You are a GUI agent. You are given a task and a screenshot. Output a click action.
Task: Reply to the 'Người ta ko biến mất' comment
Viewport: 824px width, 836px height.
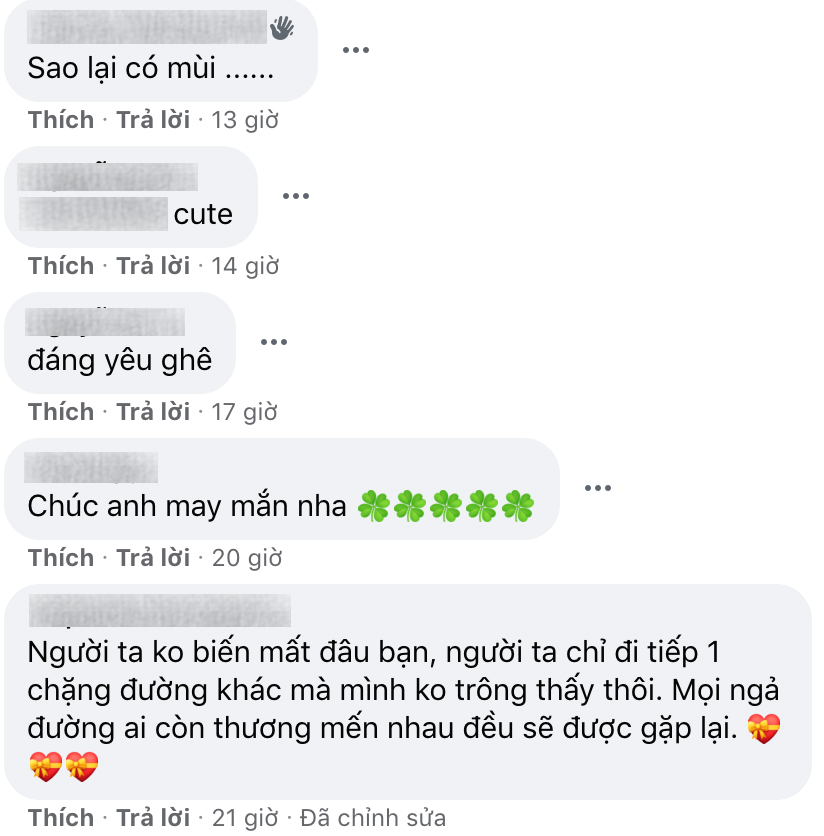pyautogui.click(x=153, y=818)
